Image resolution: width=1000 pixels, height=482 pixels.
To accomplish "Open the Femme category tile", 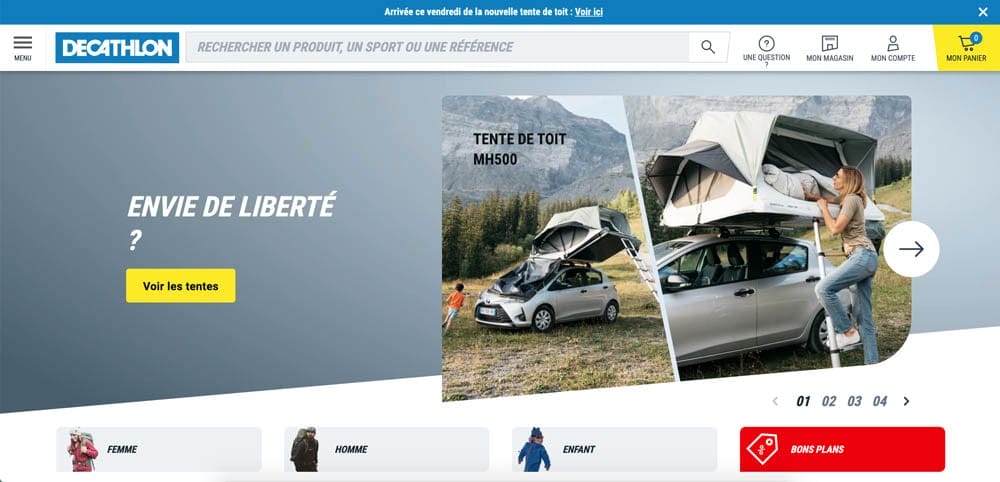I will pyautogui.click(x=159, y=449).
